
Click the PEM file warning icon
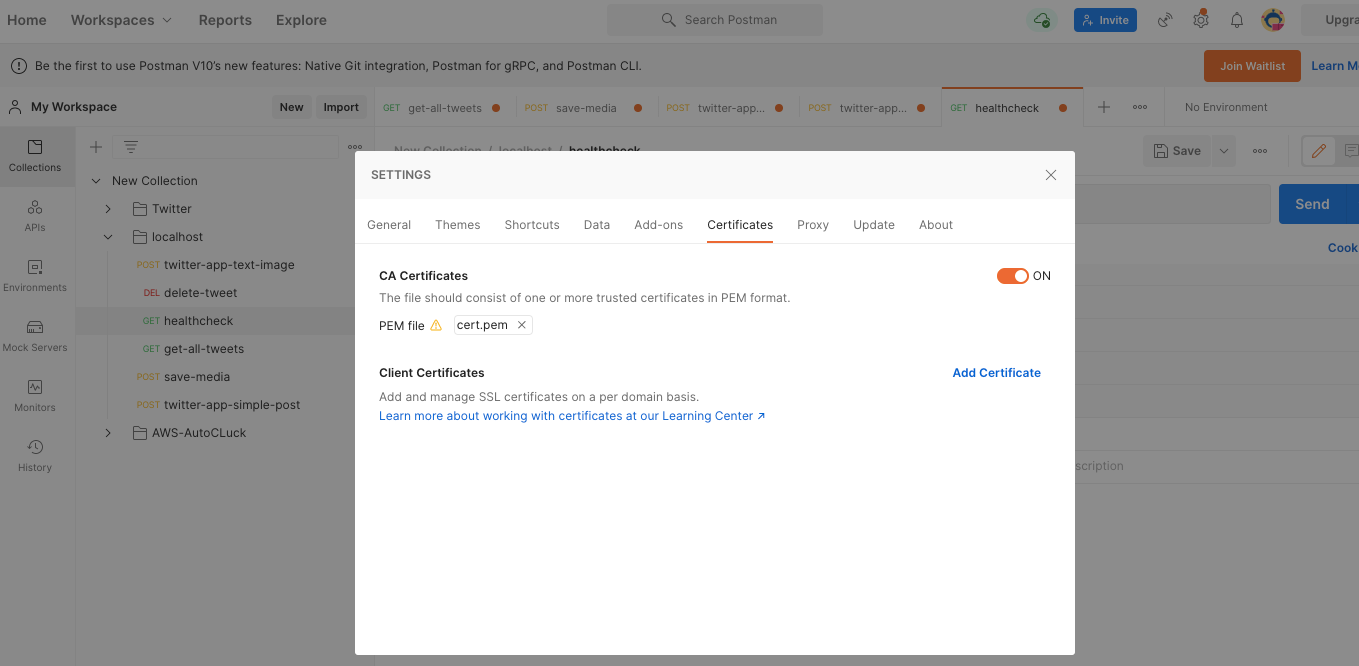(x=436, y=325)
